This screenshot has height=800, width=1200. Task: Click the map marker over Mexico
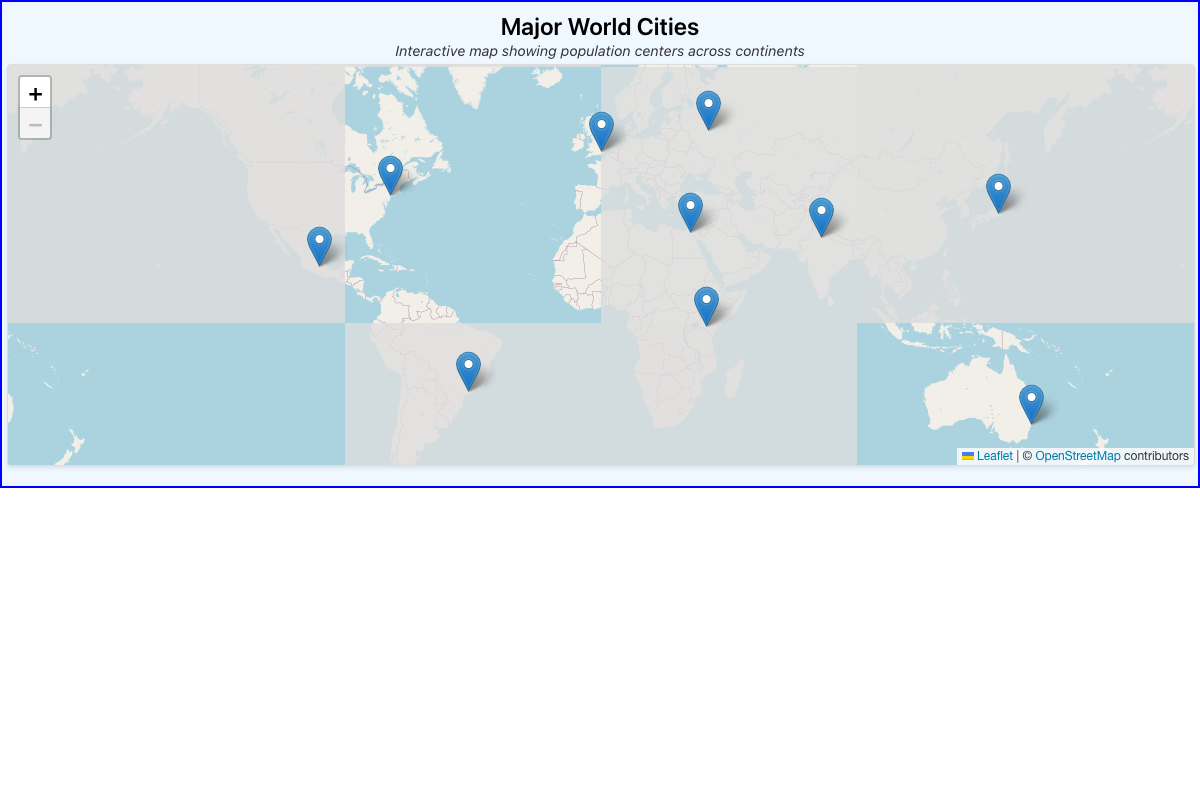pyautogui.click(x=319, y=245)
